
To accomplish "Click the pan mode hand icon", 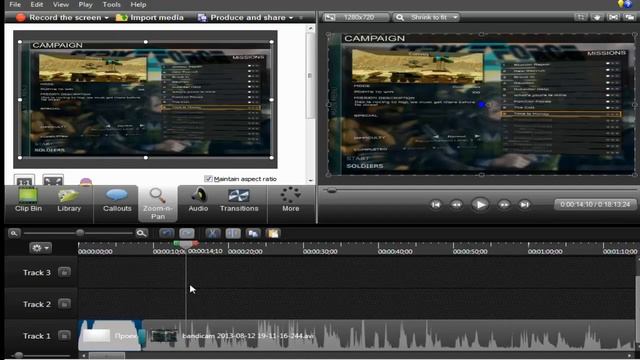I will coord(597,17).
